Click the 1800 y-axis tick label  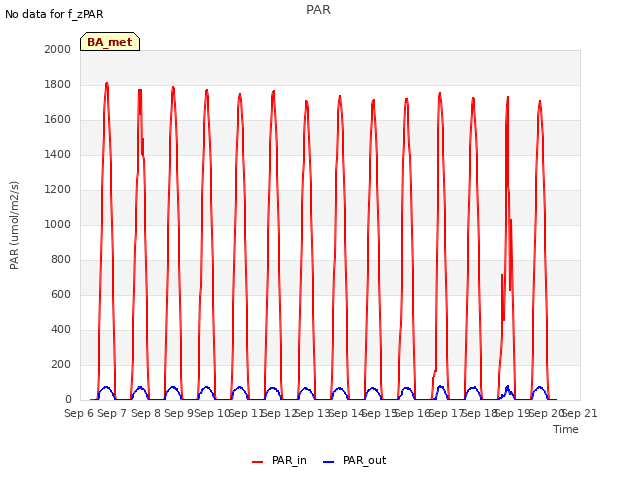(x=58, y=84)
